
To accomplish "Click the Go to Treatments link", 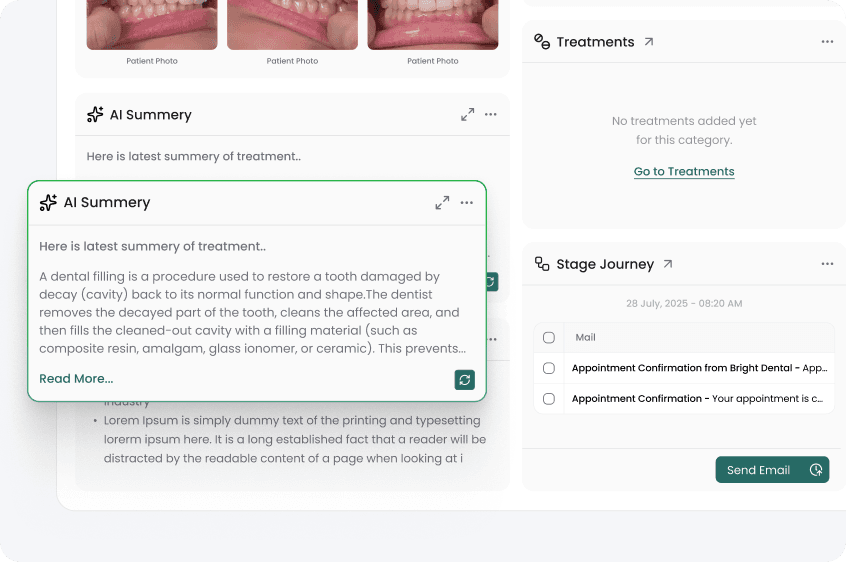I will coord(684,172).
